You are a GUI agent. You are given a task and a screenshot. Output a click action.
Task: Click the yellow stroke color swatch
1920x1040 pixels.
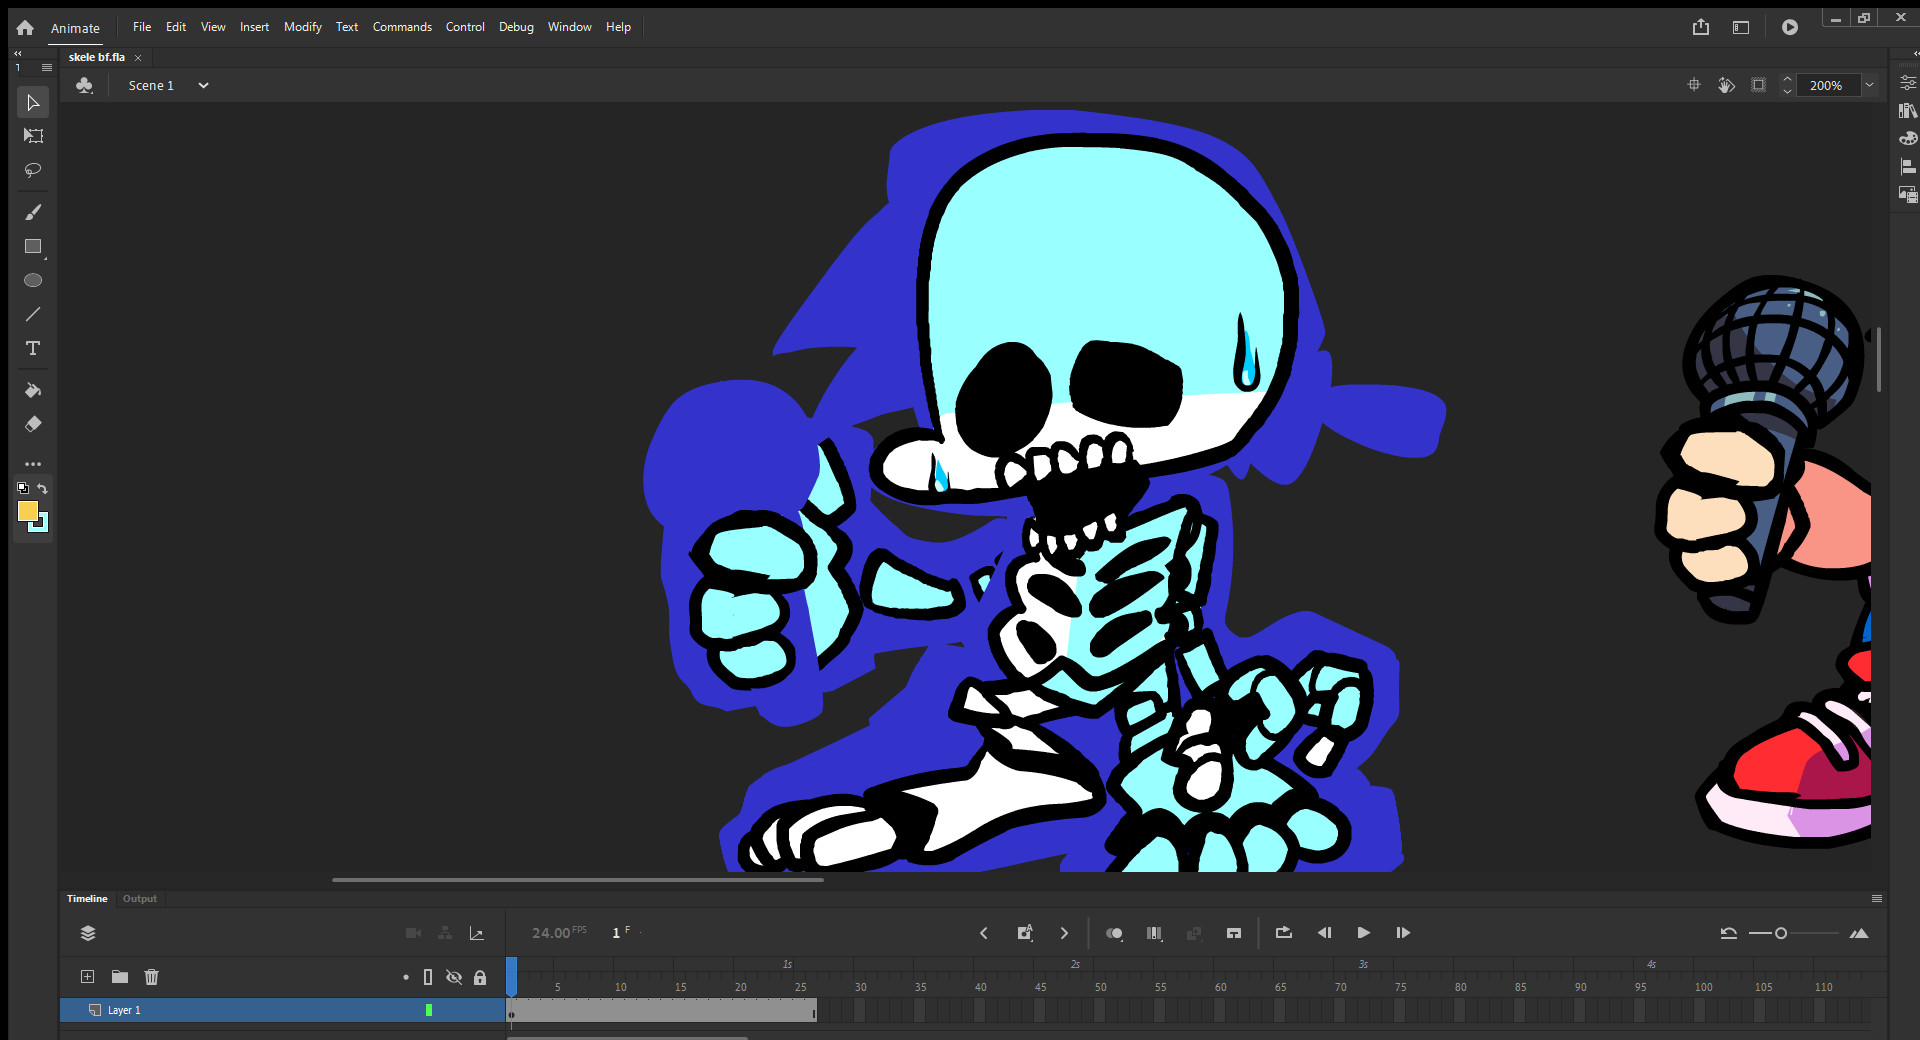27,511
